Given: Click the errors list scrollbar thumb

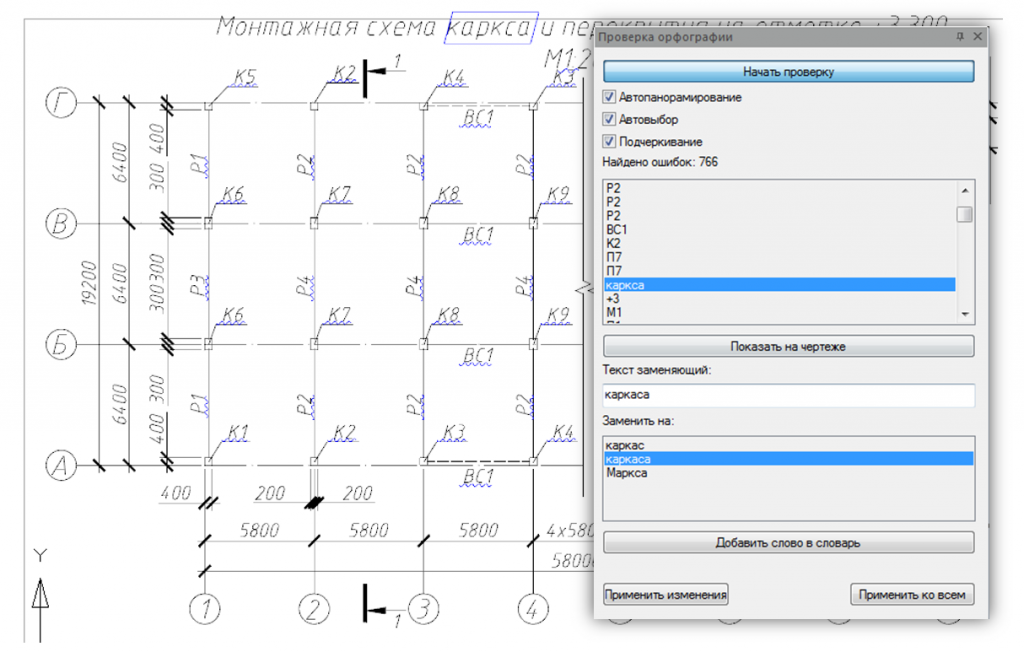Looking at the screenshot, I should coord(965,214).
